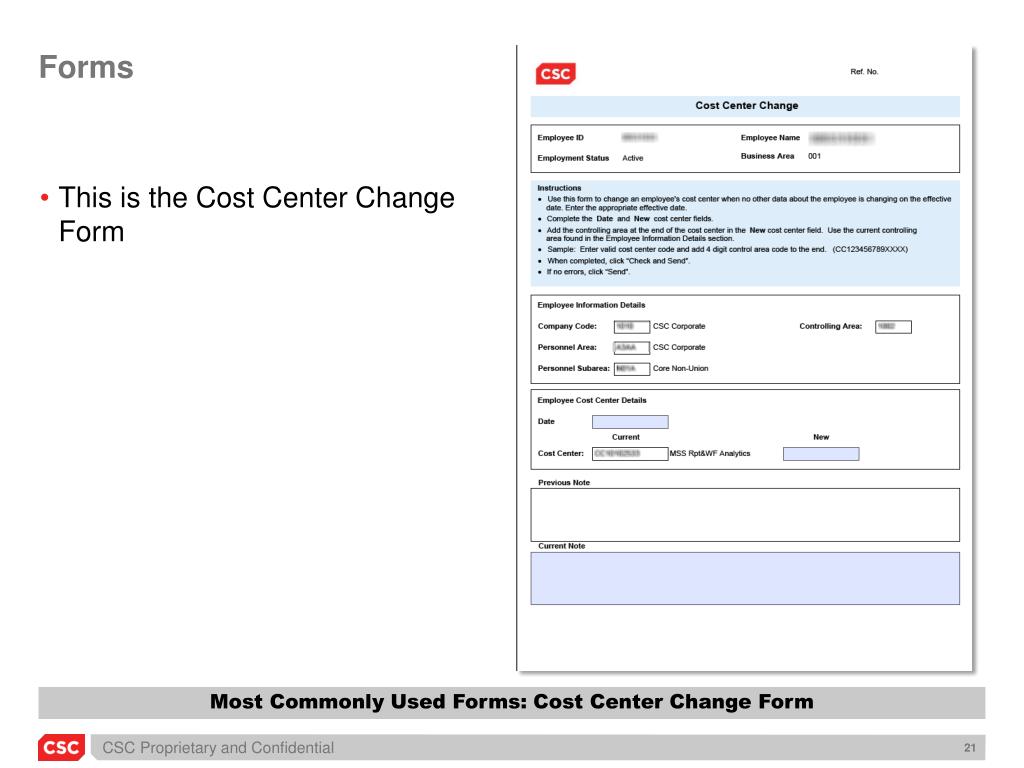This screenshot has width=1024, height=768.
Task: Click the 'Sample: Enter valid cost center code' line
Action: pyautogui.click(x=727, y=249)
